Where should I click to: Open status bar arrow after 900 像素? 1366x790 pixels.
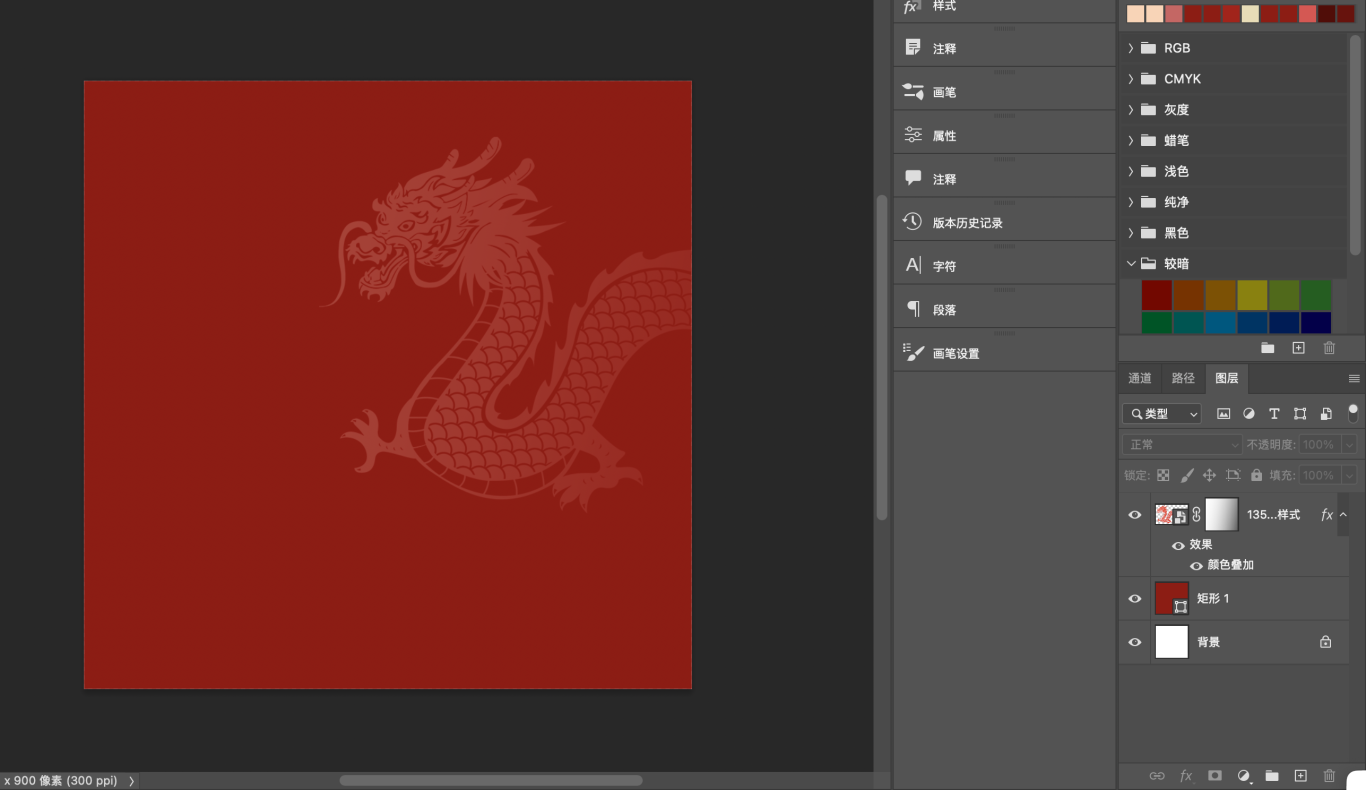coord(131,781)
